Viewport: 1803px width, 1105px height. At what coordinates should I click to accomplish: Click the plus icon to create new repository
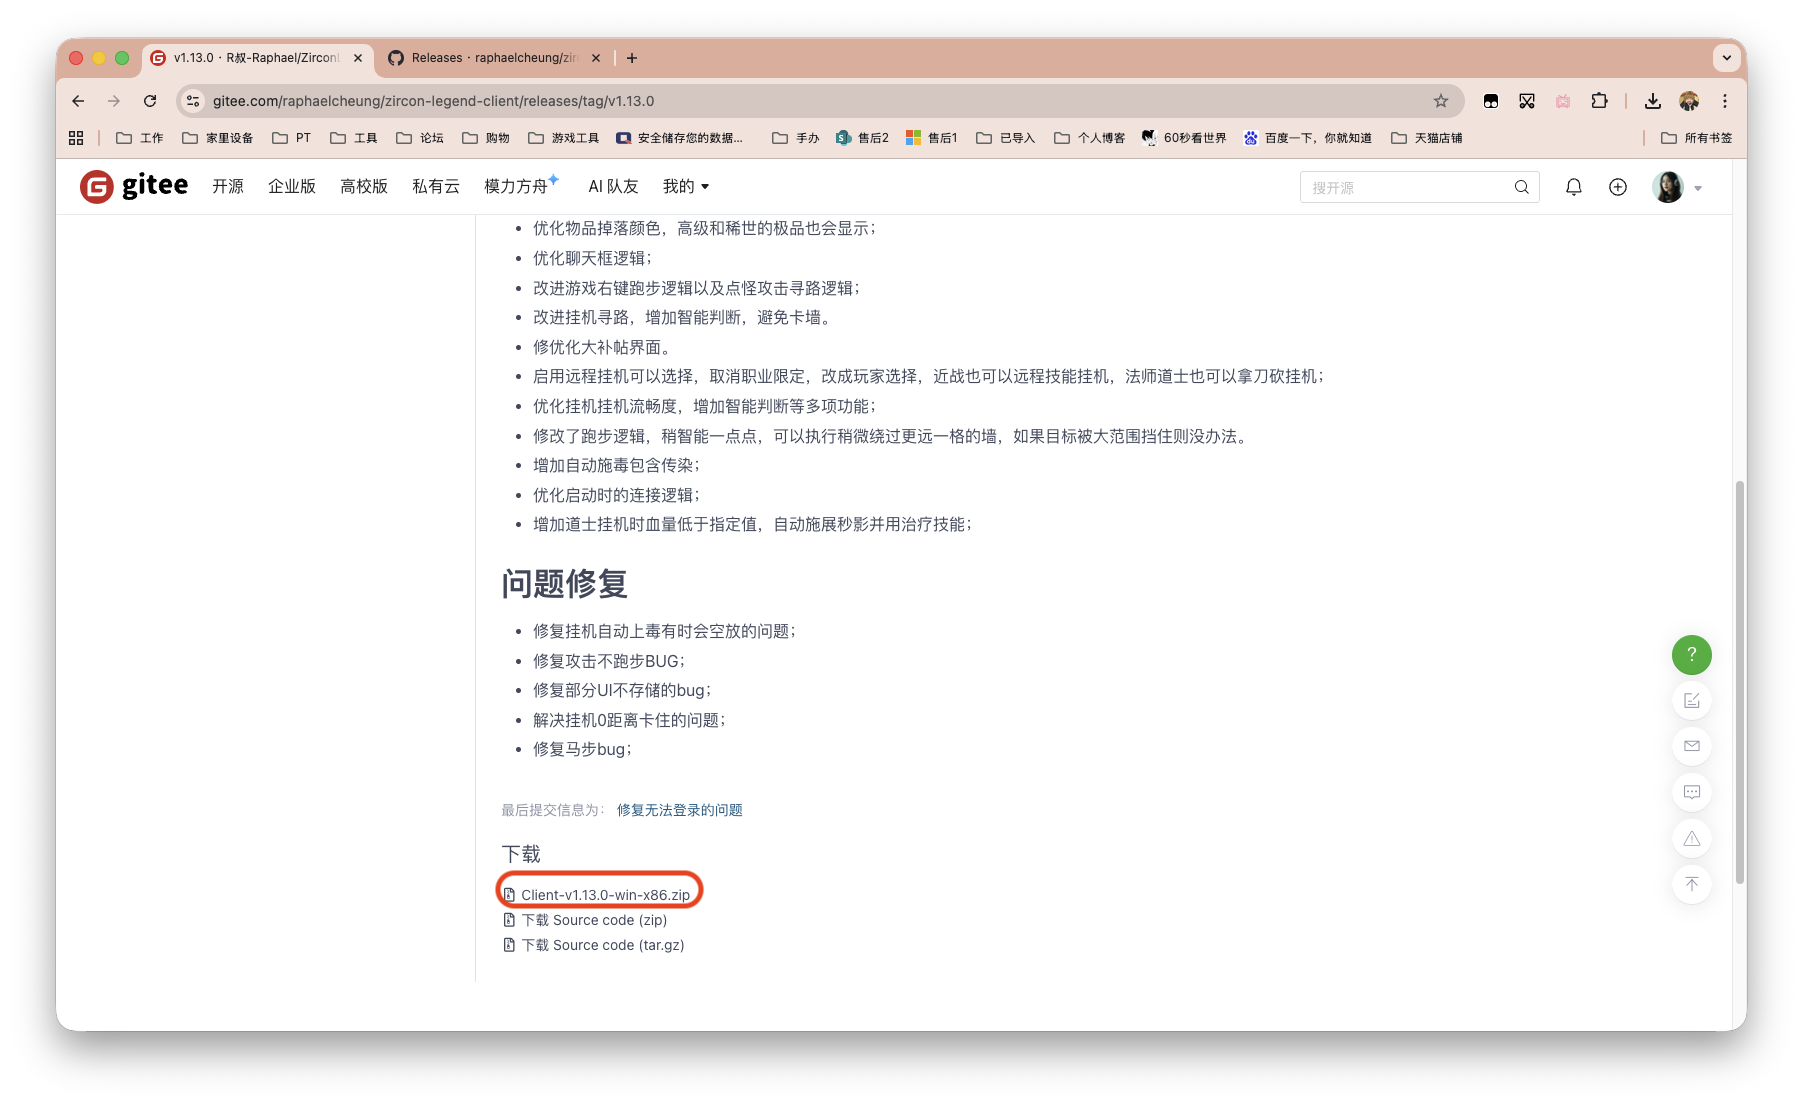click(x=1618, y=187)
